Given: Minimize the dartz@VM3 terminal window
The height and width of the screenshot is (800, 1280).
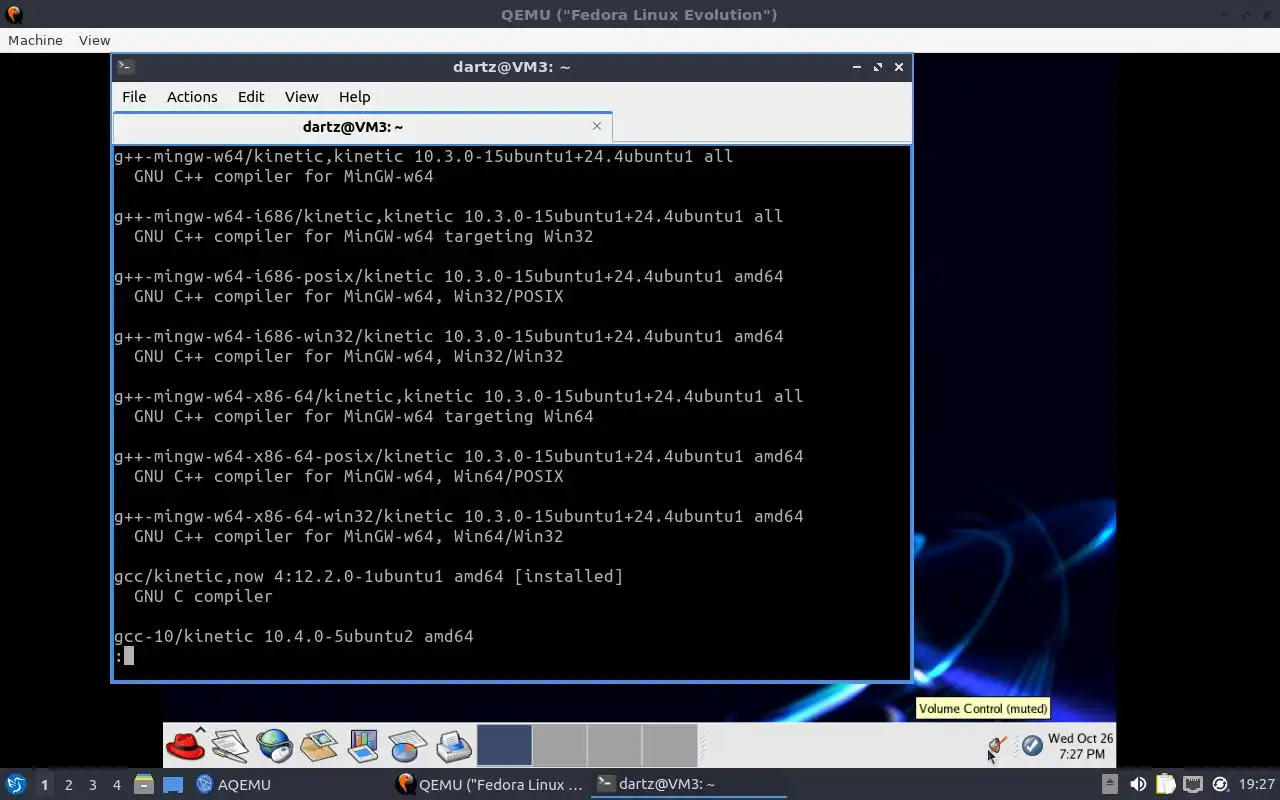Looking at the screenshot, I should (x=857, y=67).
